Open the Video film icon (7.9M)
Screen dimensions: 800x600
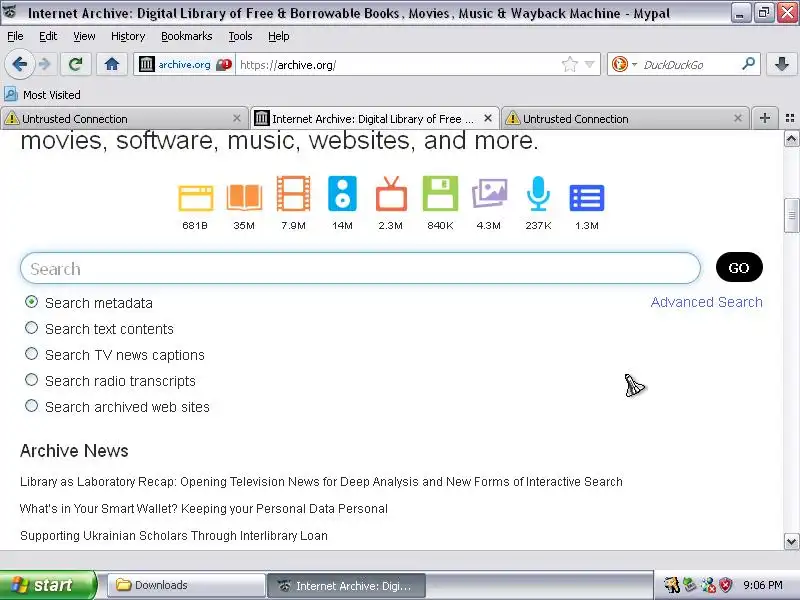coord(293,193)
